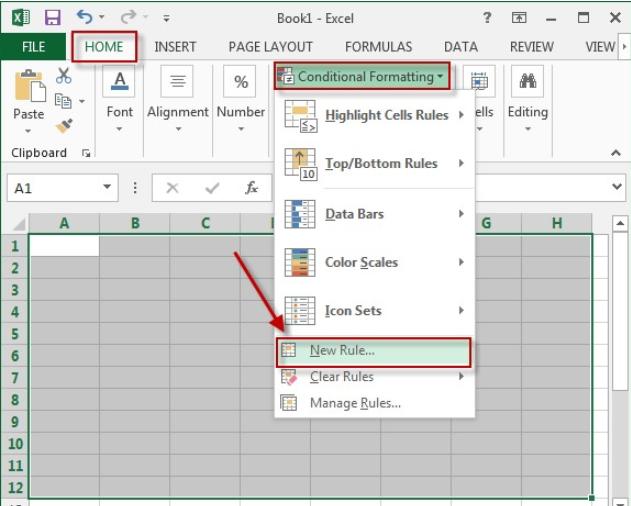The width and height of the screenshot is (631, 506).
Task: Open the Number group percent button
Action: (x=241, y=99)
